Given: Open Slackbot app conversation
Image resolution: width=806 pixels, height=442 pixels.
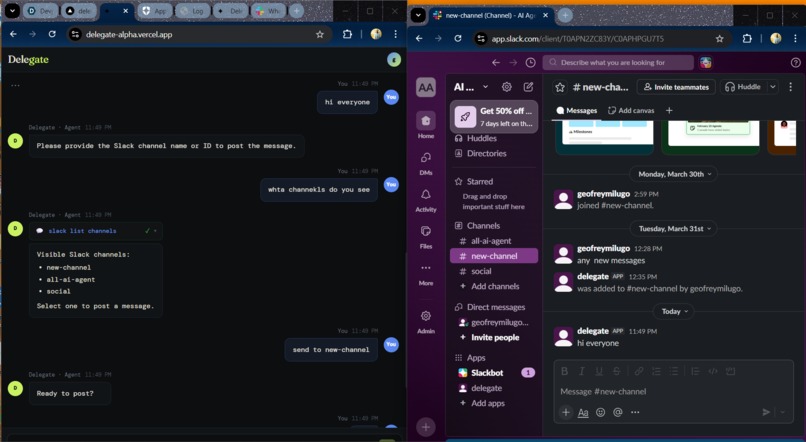Looking at the screenshot, I should (494, 373).
